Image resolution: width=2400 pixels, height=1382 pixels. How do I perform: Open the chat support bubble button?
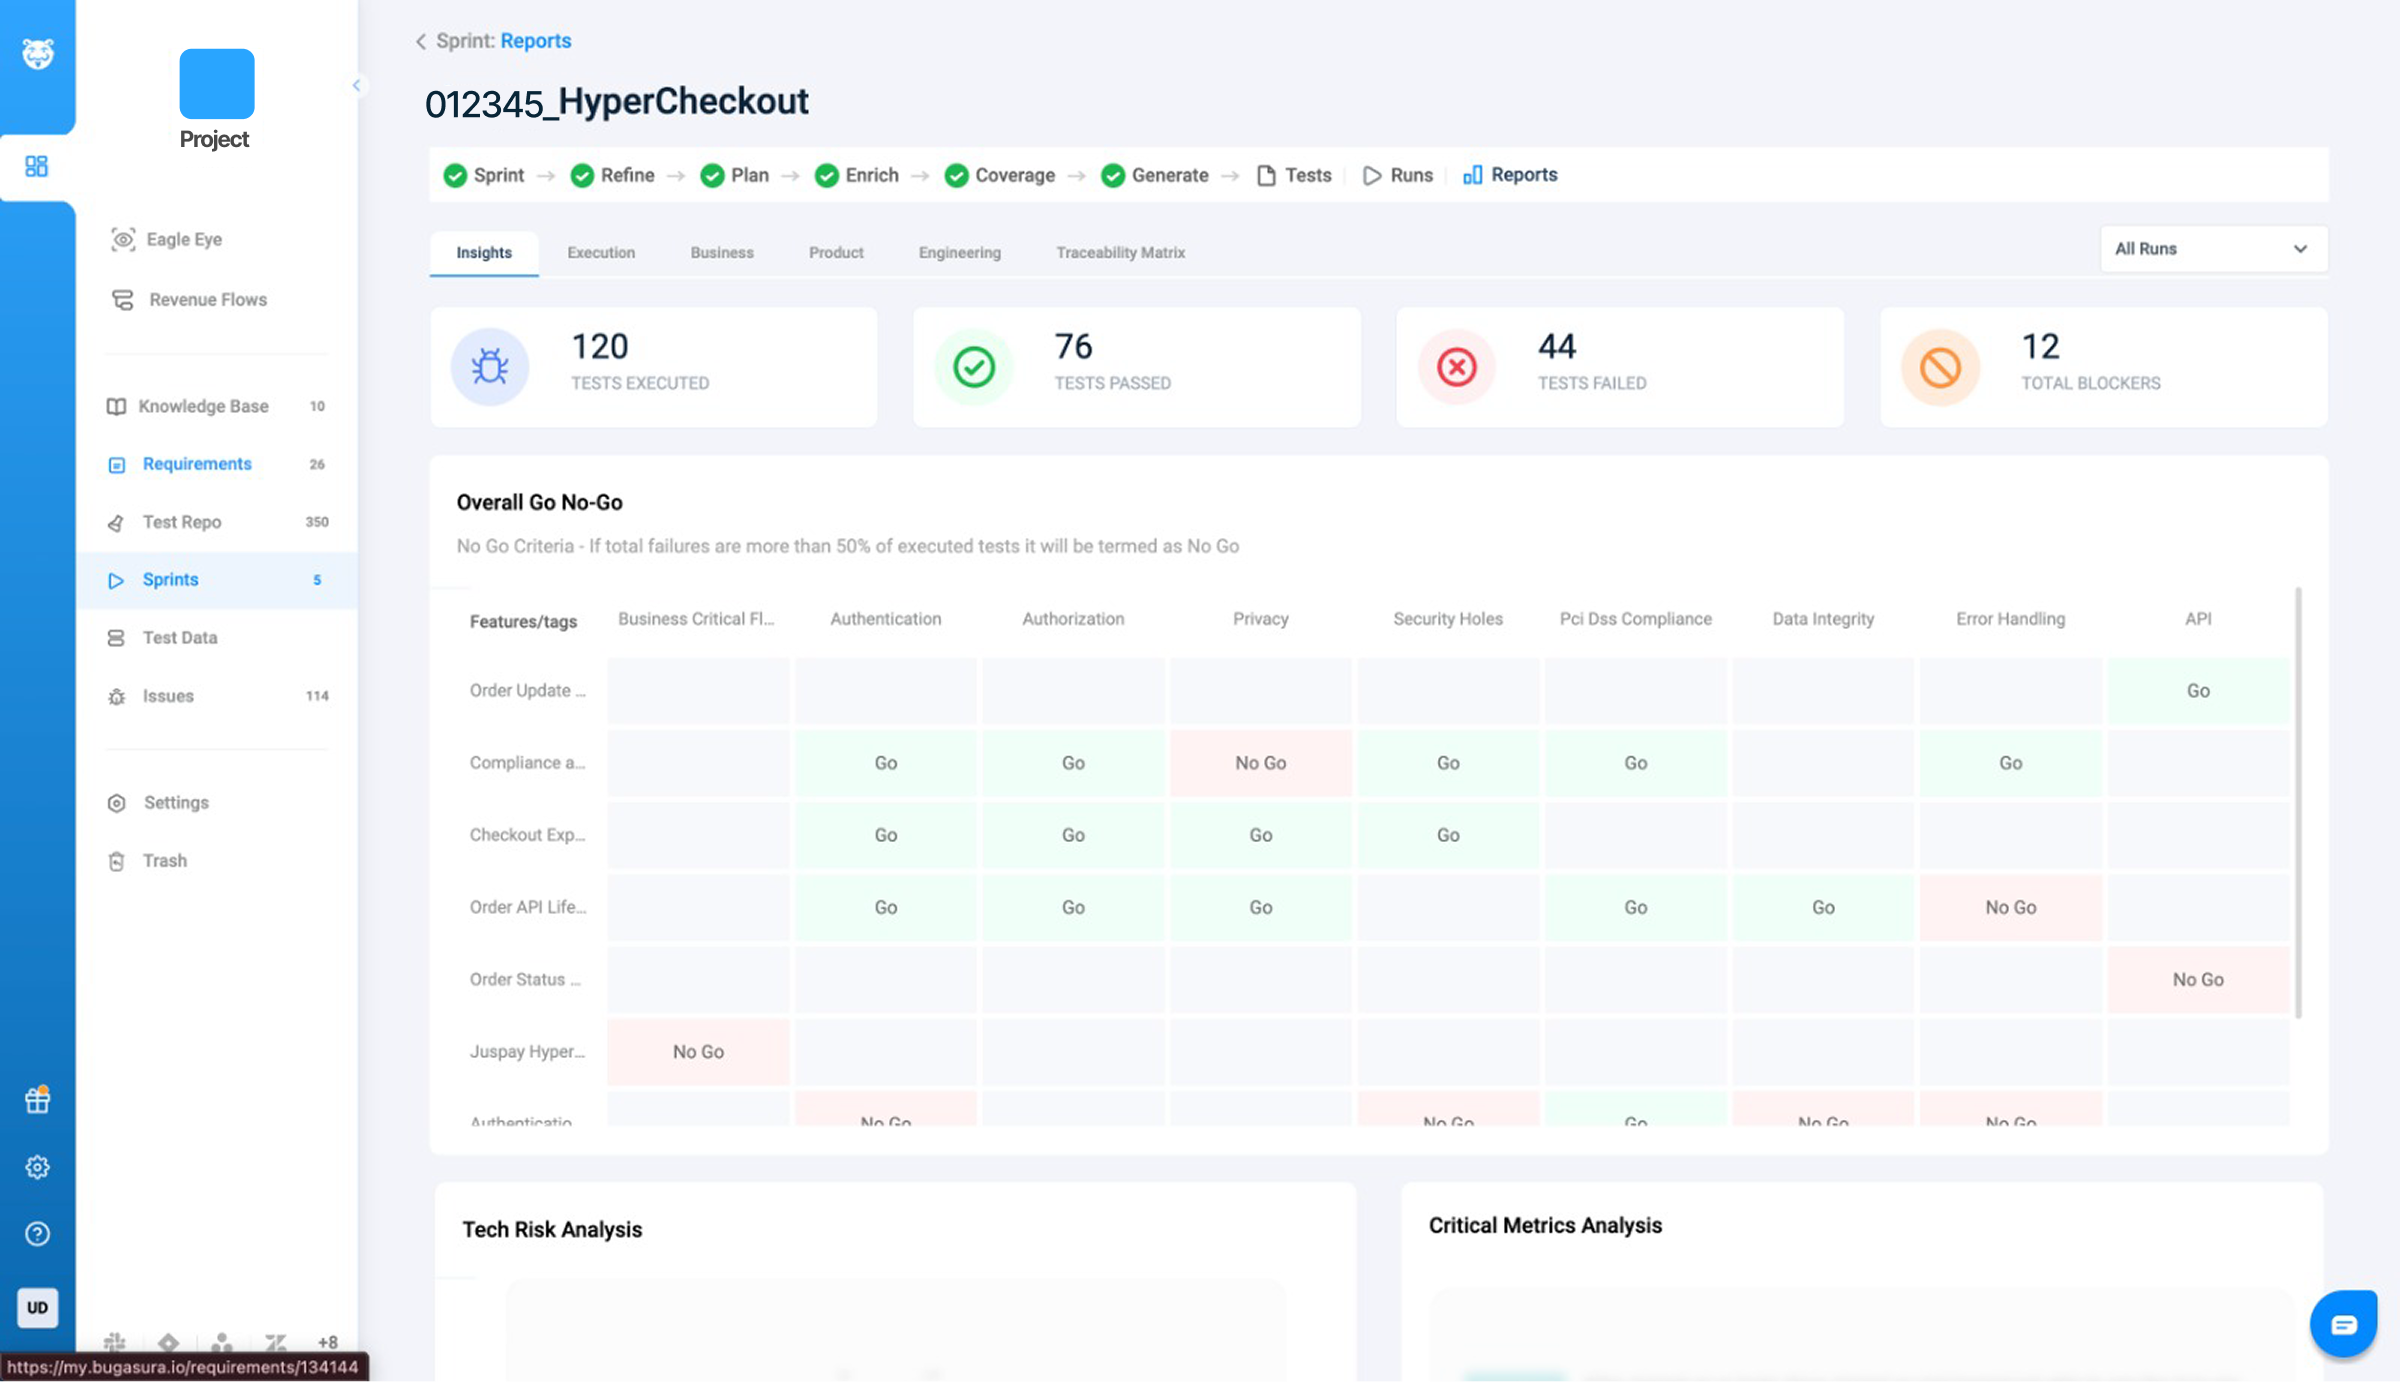click(x=2343, y=1324)
